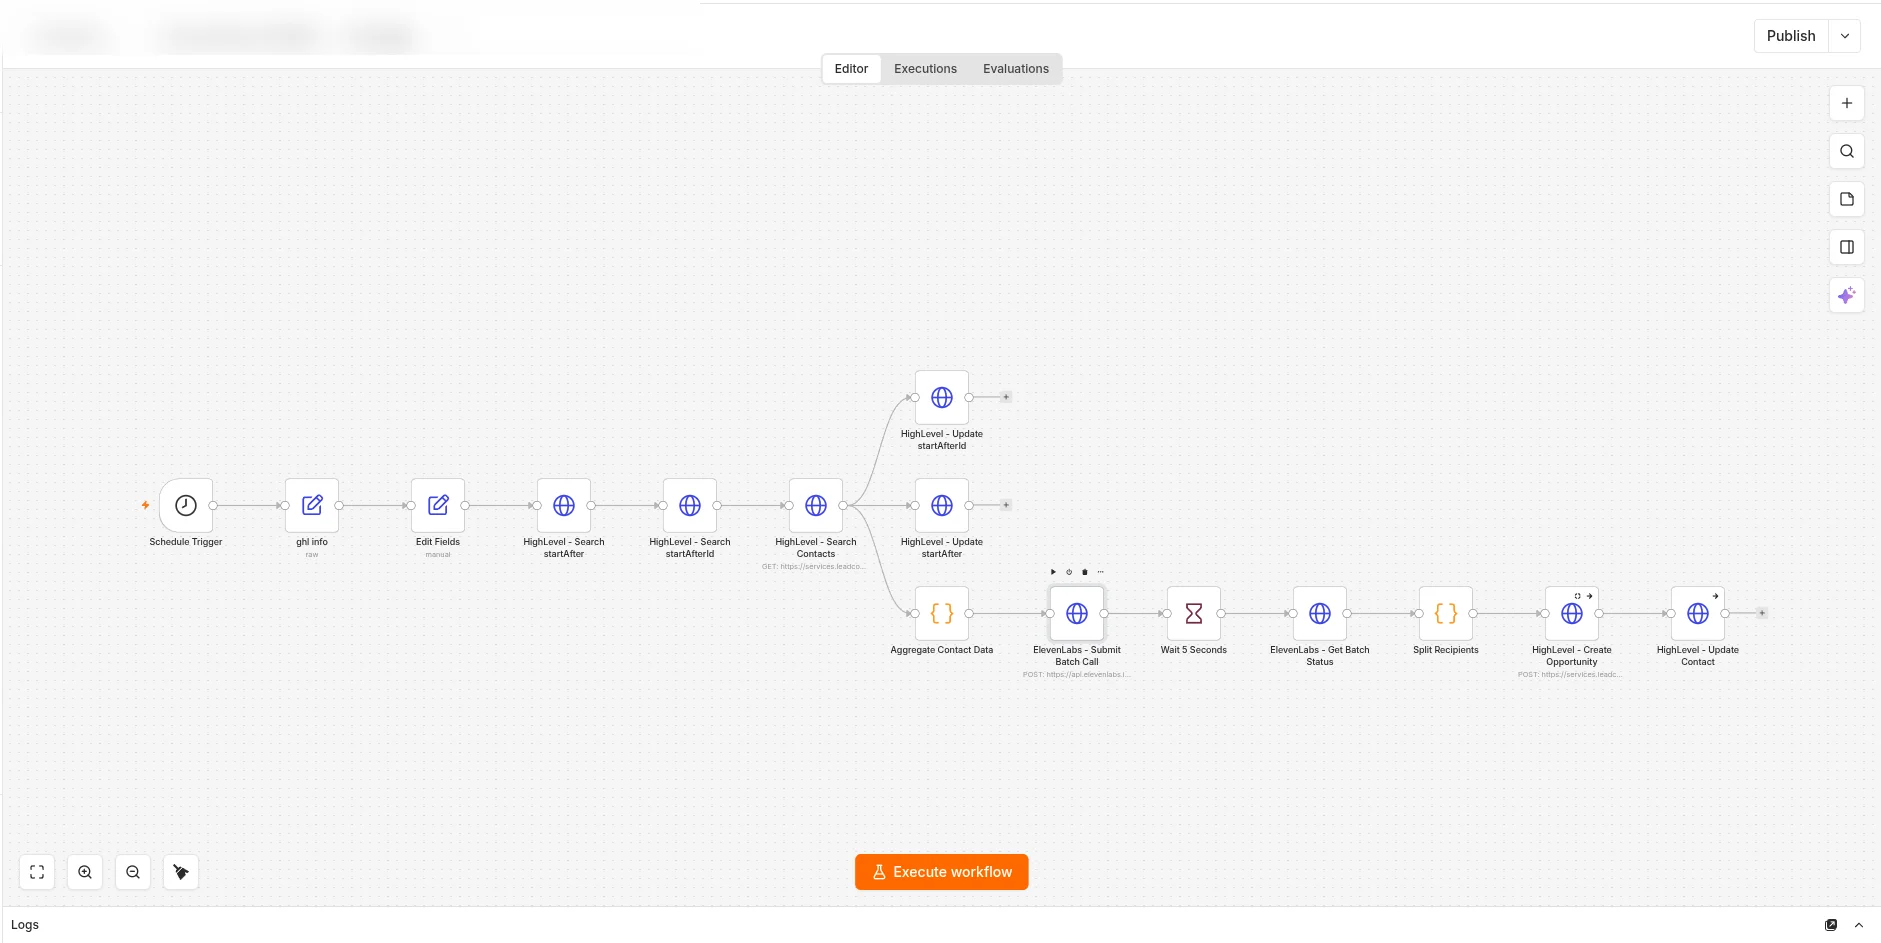Delete the Submit Batch Call node with trash icon
This screenshot has width=1881, height=943.
[x=1085, y=572]
